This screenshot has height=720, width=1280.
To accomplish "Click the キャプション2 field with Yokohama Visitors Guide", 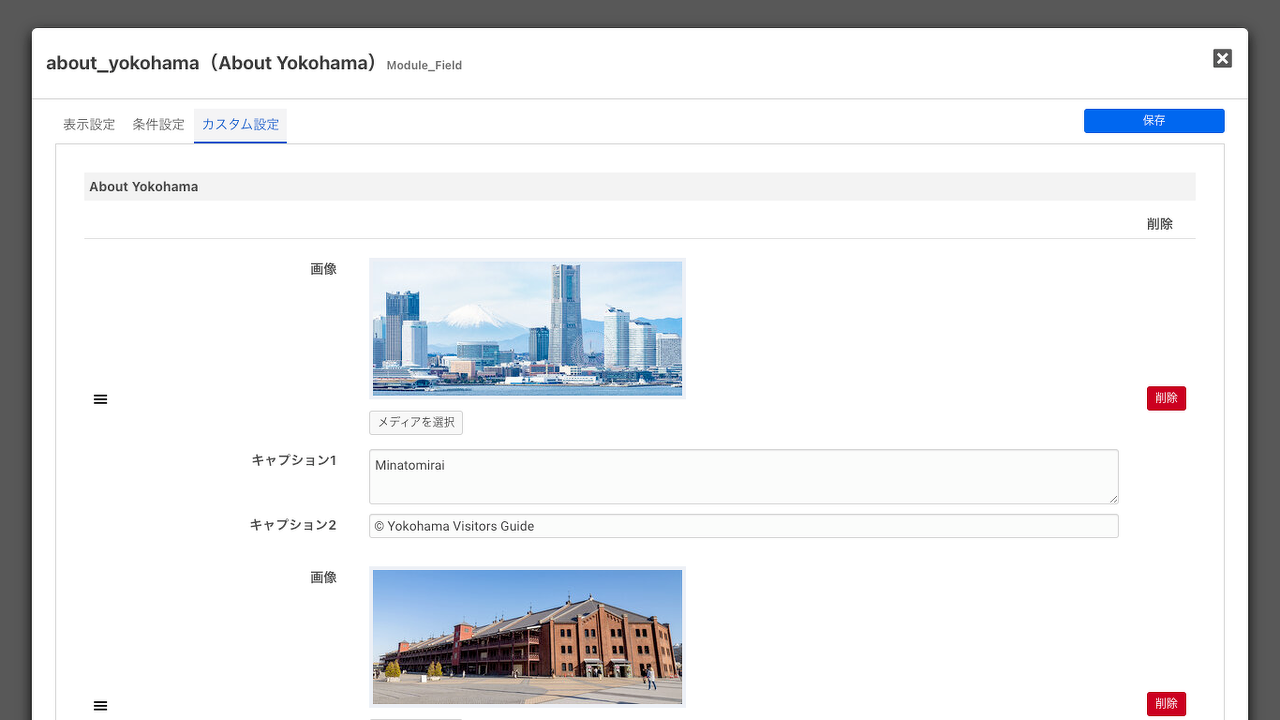I will [743, 526].
